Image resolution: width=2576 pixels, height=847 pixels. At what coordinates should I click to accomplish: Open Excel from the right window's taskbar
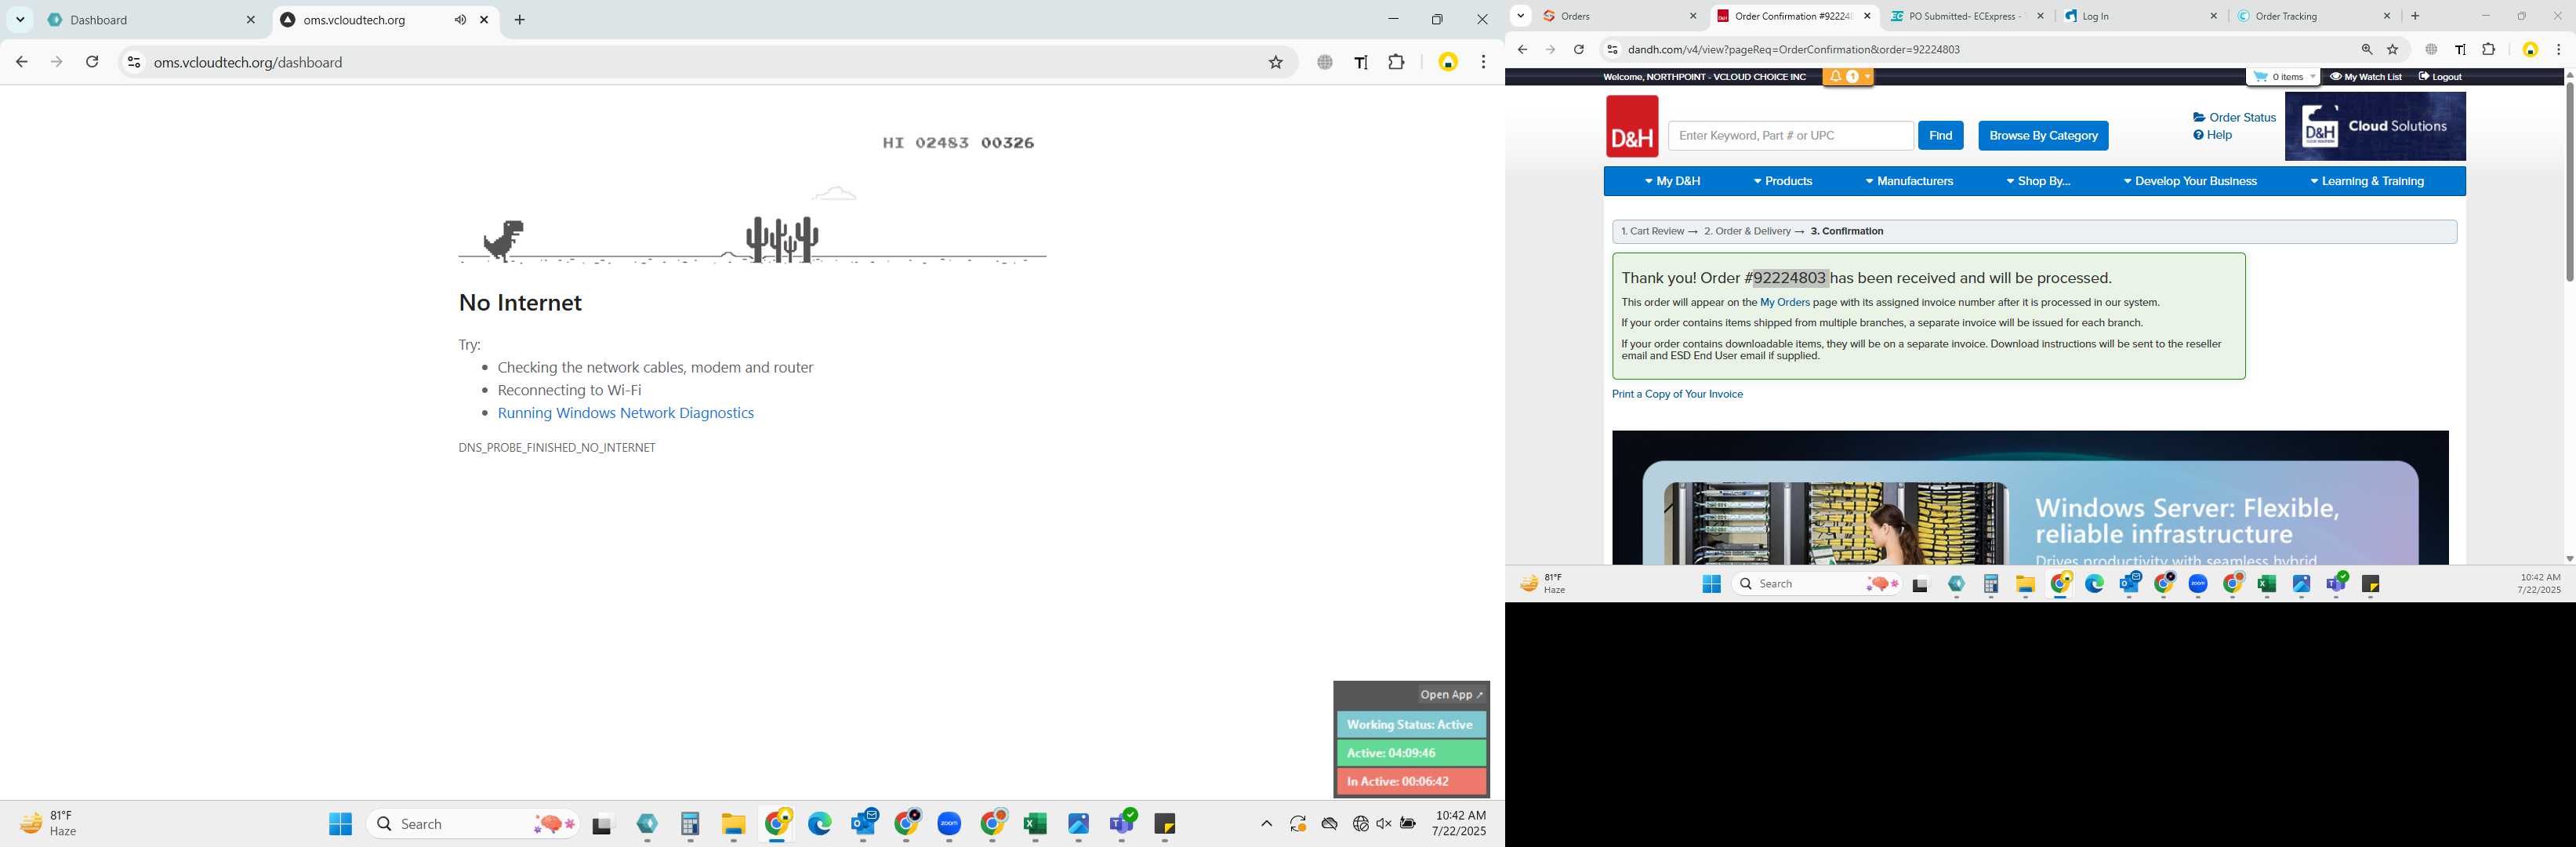[x=2267, y=585]
